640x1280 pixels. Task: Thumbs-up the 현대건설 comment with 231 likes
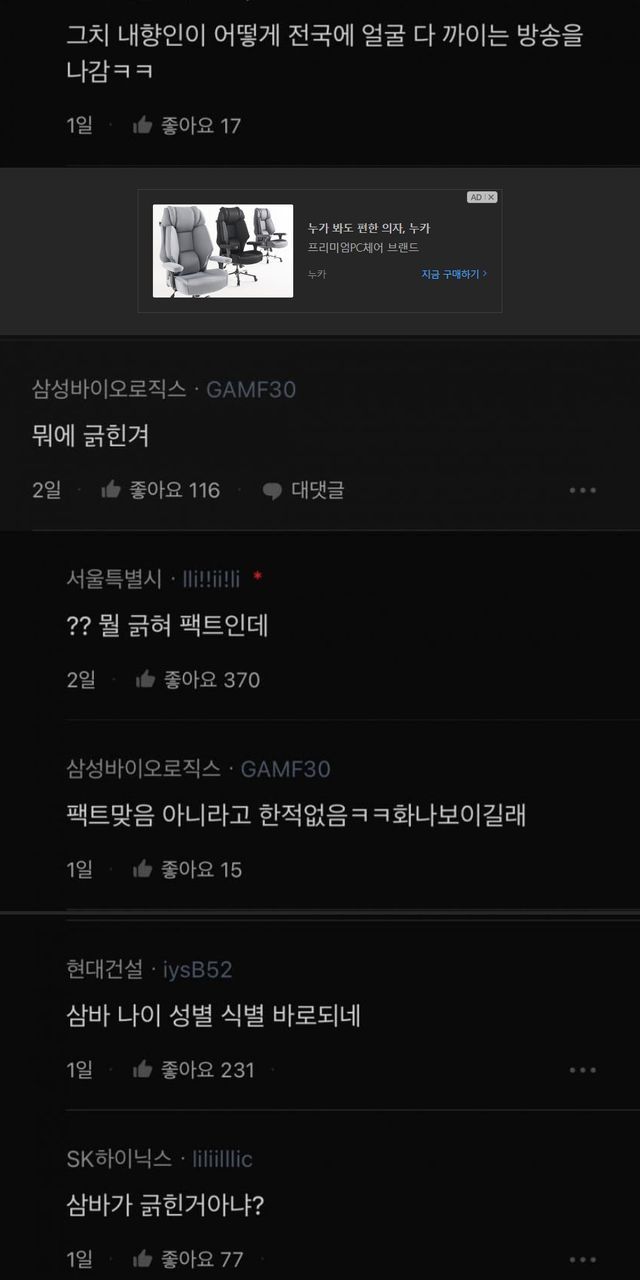pos(142,1070)
